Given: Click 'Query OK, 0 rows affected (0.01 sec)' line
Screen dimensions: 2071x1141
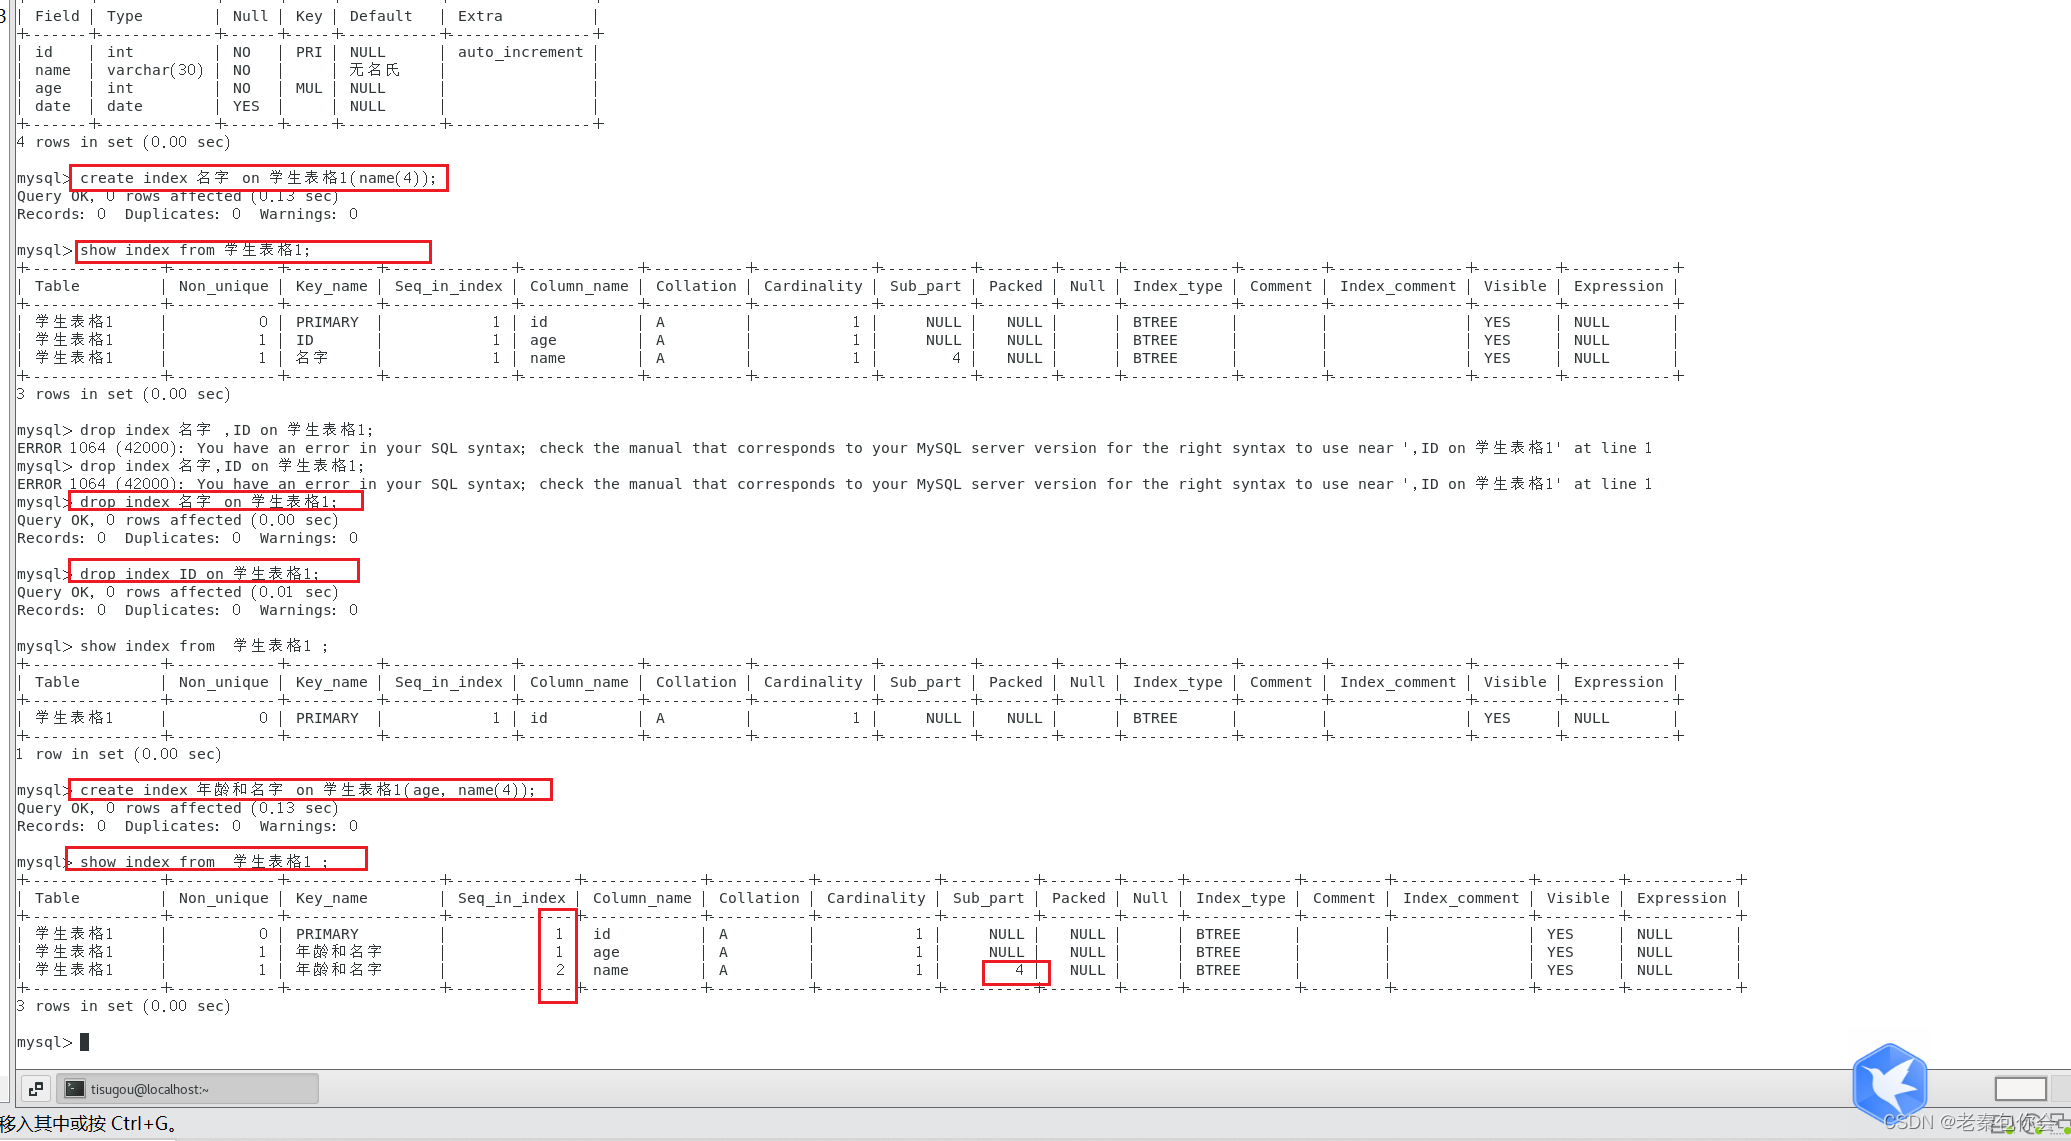Looking at the screenshot, I should 178,592.
